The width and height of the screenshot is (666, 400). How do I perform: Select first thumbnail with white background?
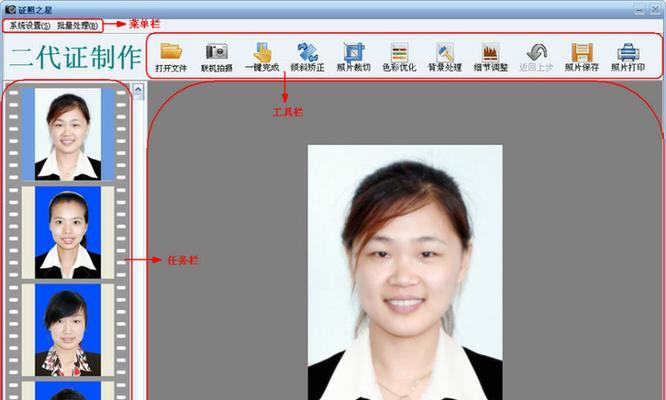68,134
